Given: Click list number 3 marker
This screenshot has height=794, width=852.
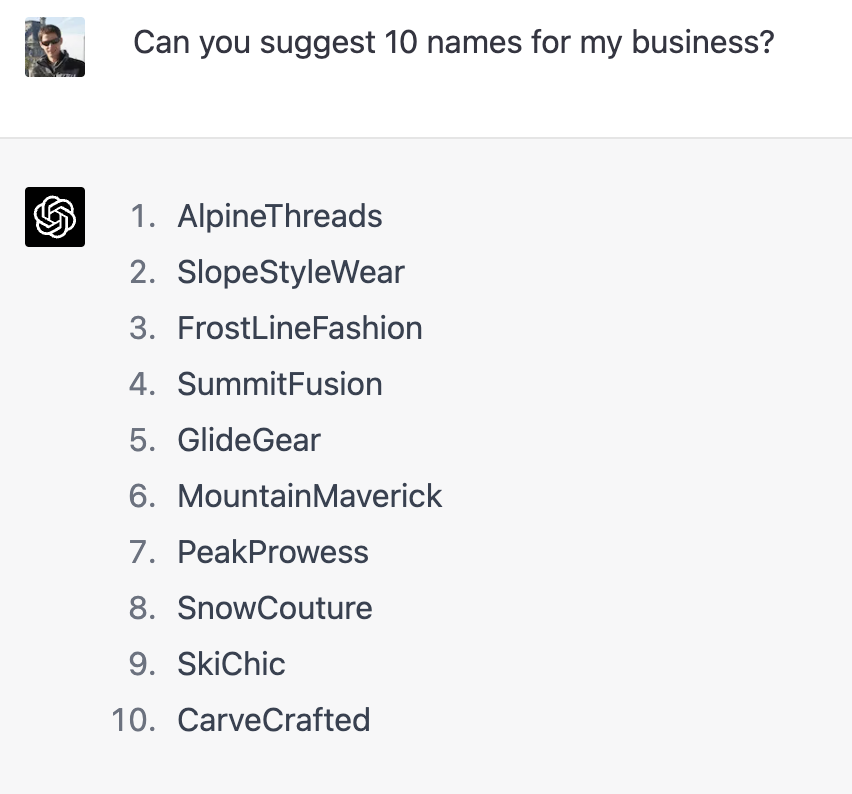Looking at the screenshot, I should (143, 328).
